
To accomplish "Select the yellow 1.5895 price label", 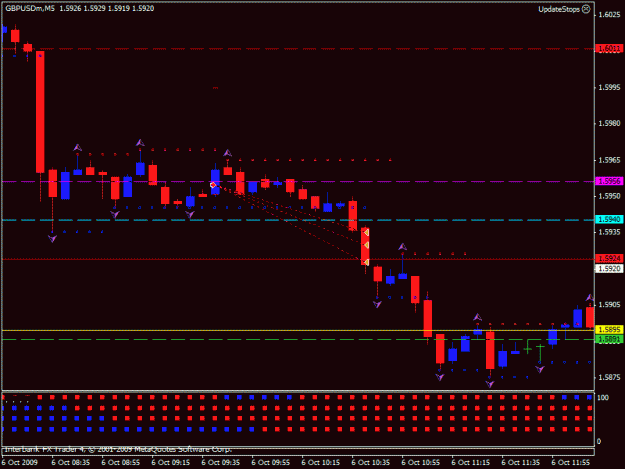I will [609, 330].
